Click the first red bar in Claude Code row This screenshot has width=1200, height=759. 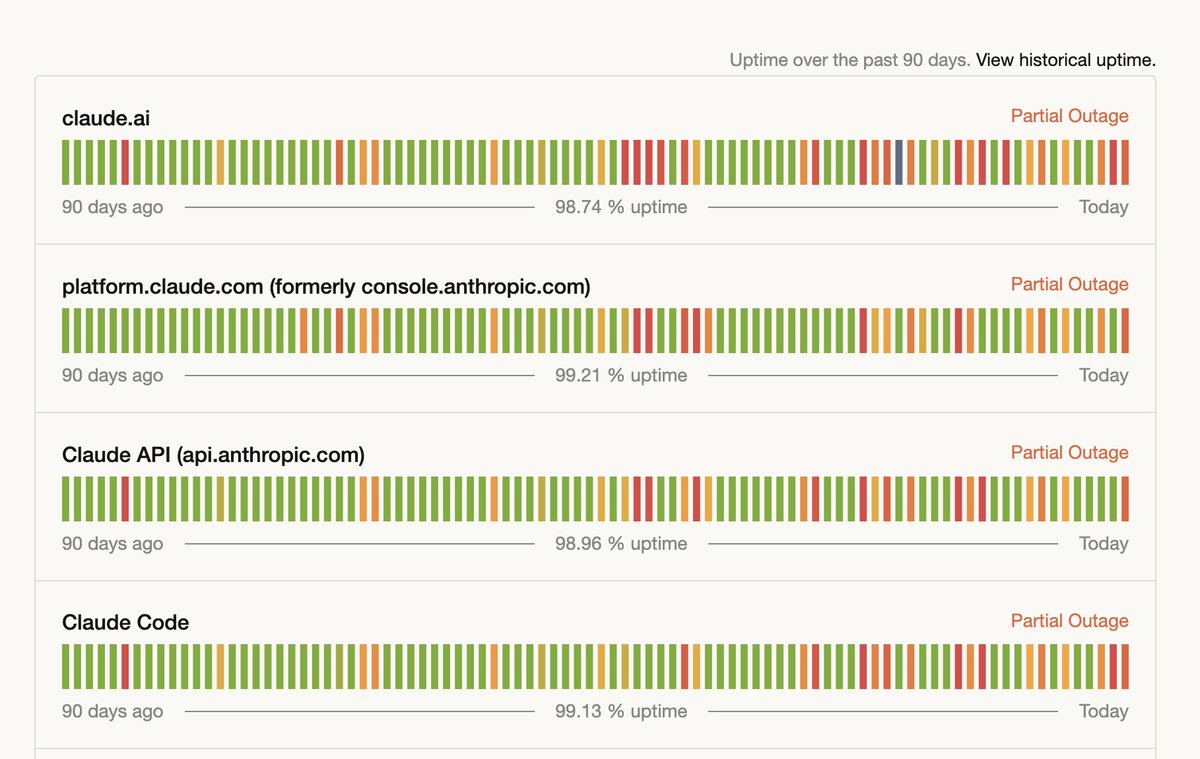coord(125,666)
